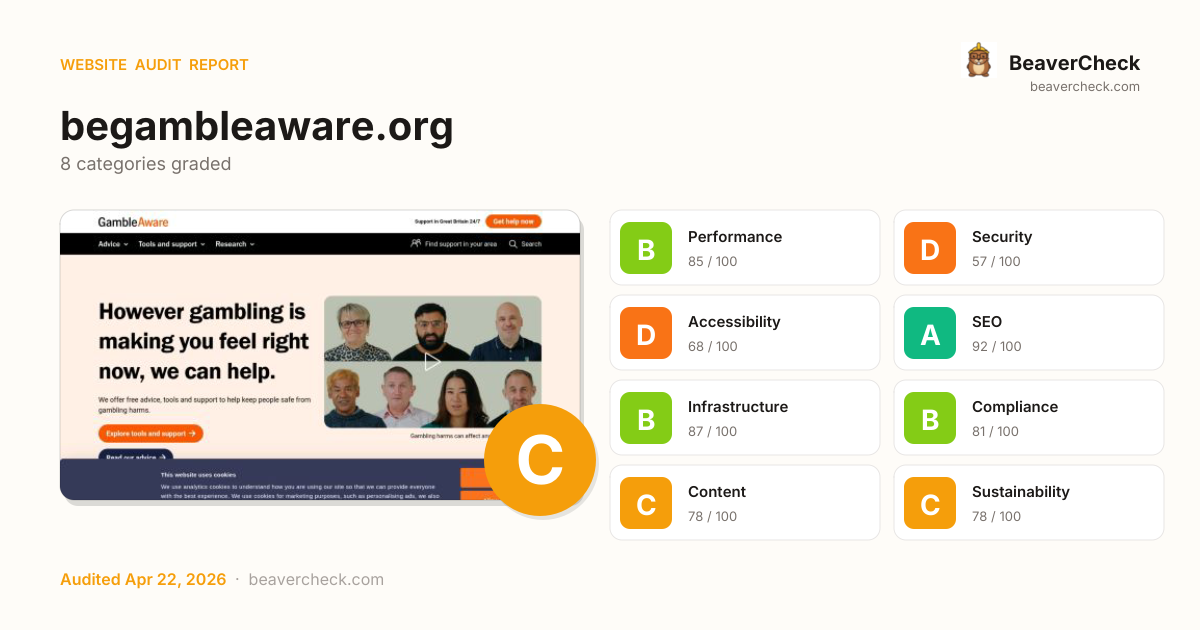Image resolution: width=1200 pixels, height=630 pixels.
Task: Click the Compliance grade B badge
Action: coord(930,418)
